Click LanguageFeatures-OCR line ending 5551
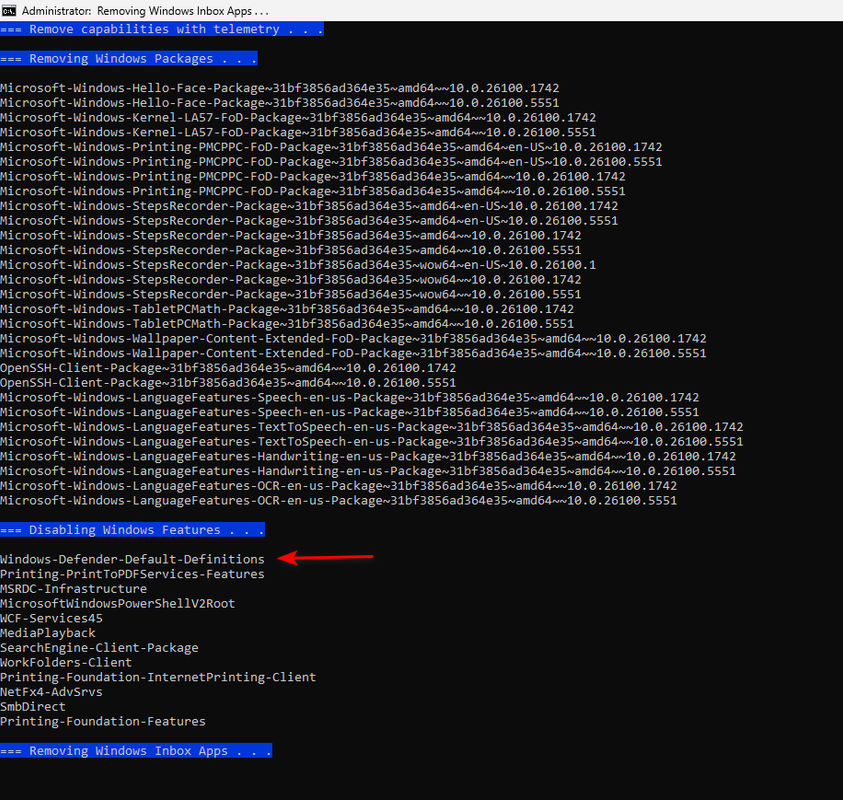This screenshot has height=800, width=843. point(339,501)
